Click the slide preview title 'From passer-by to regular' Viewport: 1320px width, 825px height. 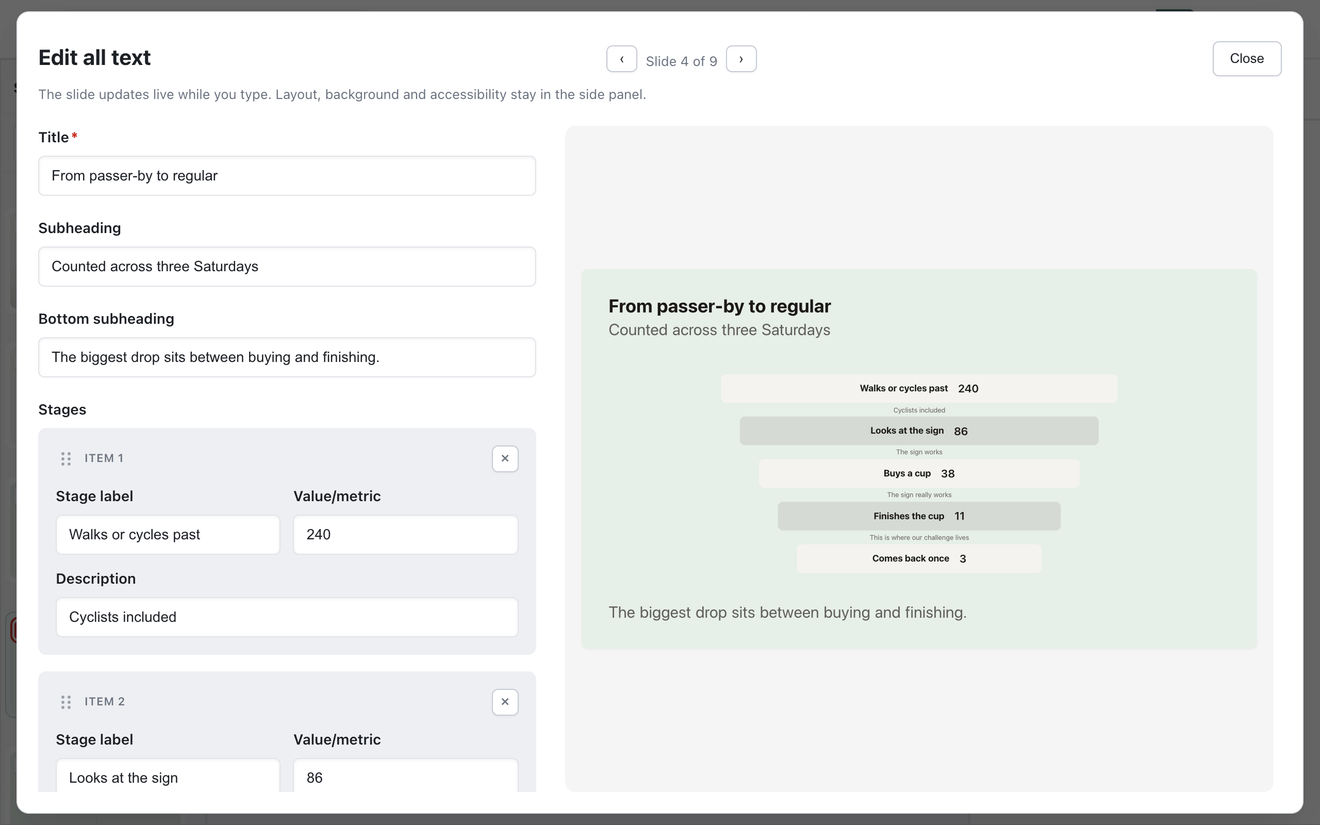coord(720,306)
